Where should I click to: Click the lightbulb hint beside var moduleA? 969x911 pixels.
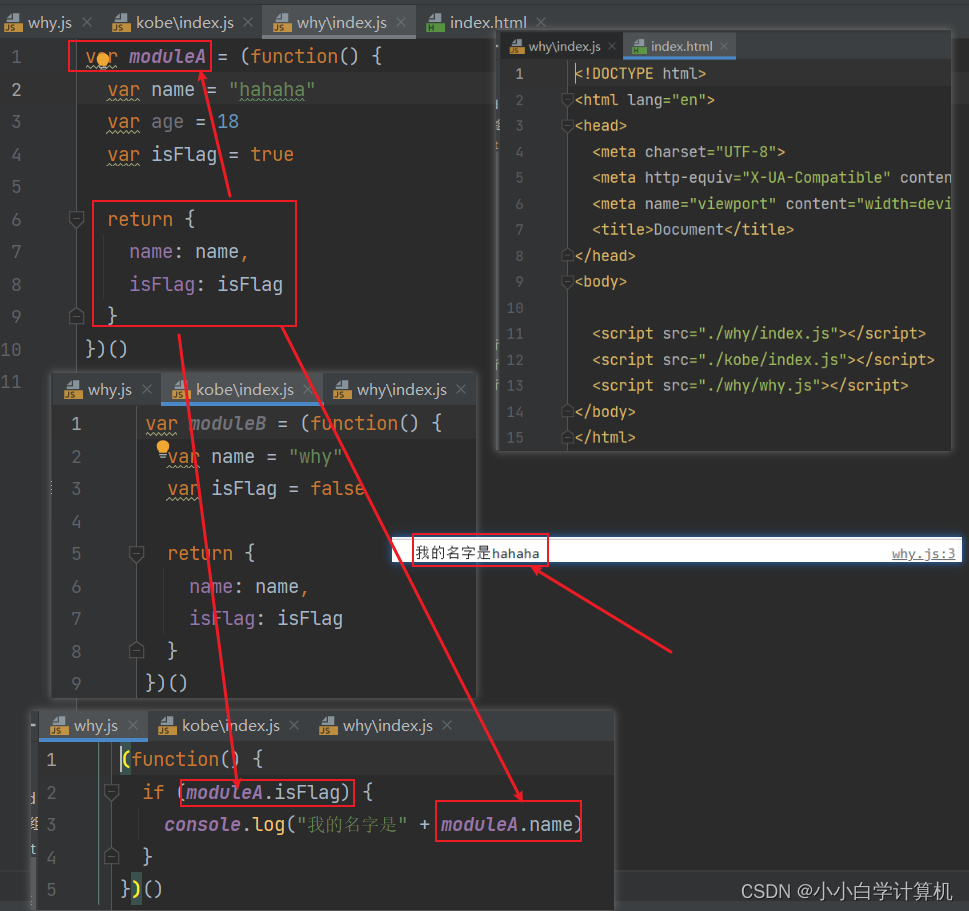coord(103,60)
